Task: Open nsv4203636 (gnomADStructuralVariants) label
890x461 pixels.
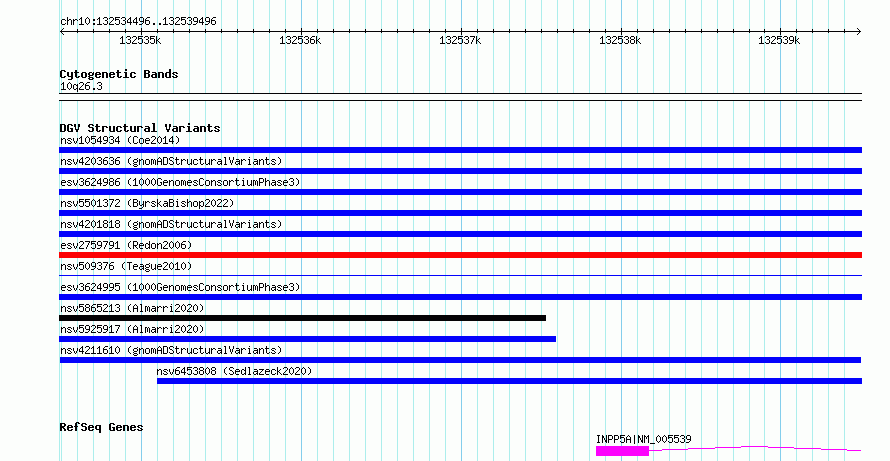Action: pos(171,161)
